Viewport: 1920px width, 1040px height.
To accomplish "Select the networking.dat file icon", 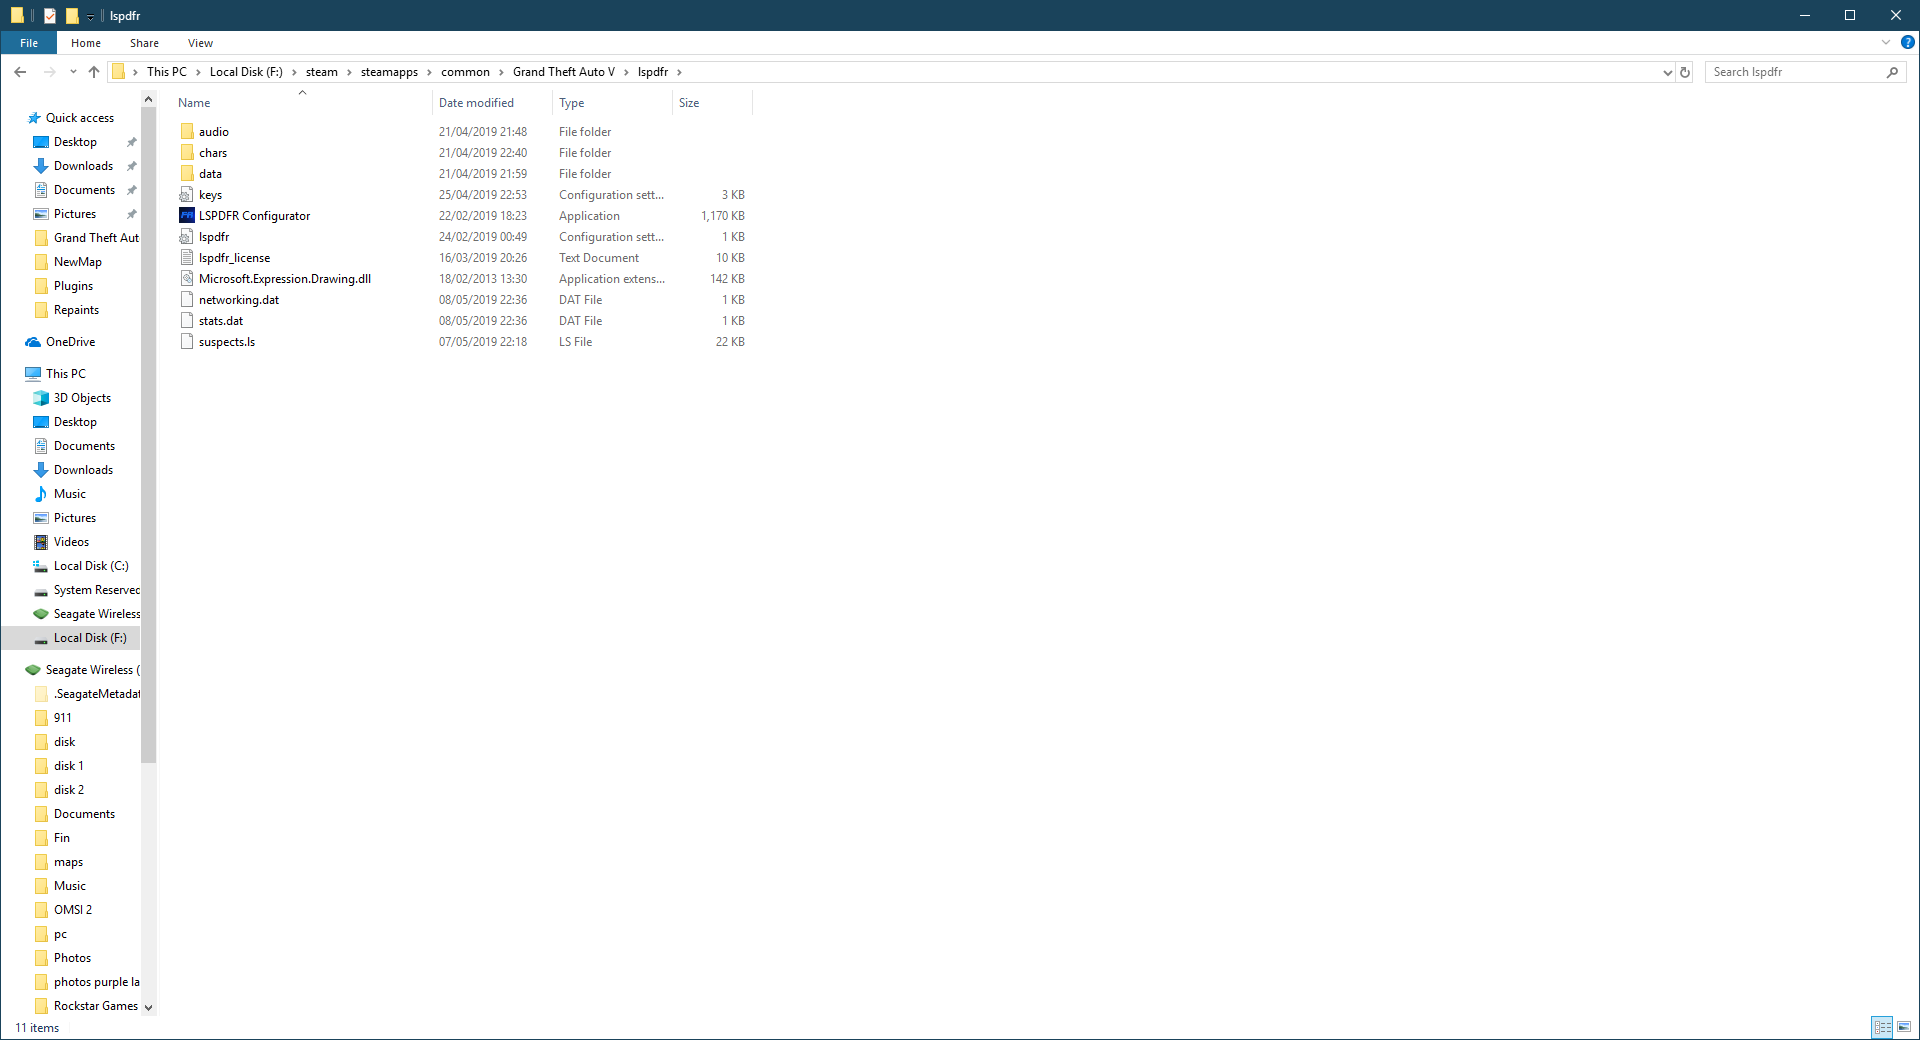I will pyautogui.click(x=187, y=300).
